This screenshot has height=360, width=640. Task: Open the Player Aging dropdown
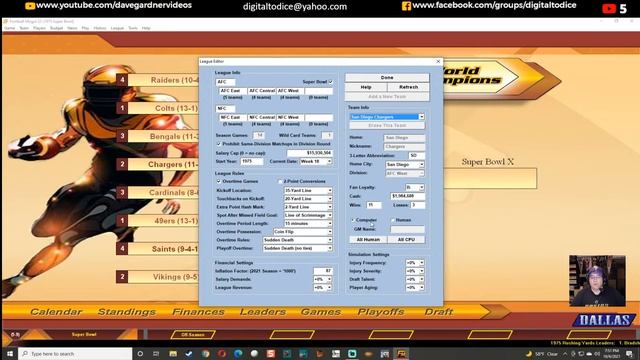point(421,288)
